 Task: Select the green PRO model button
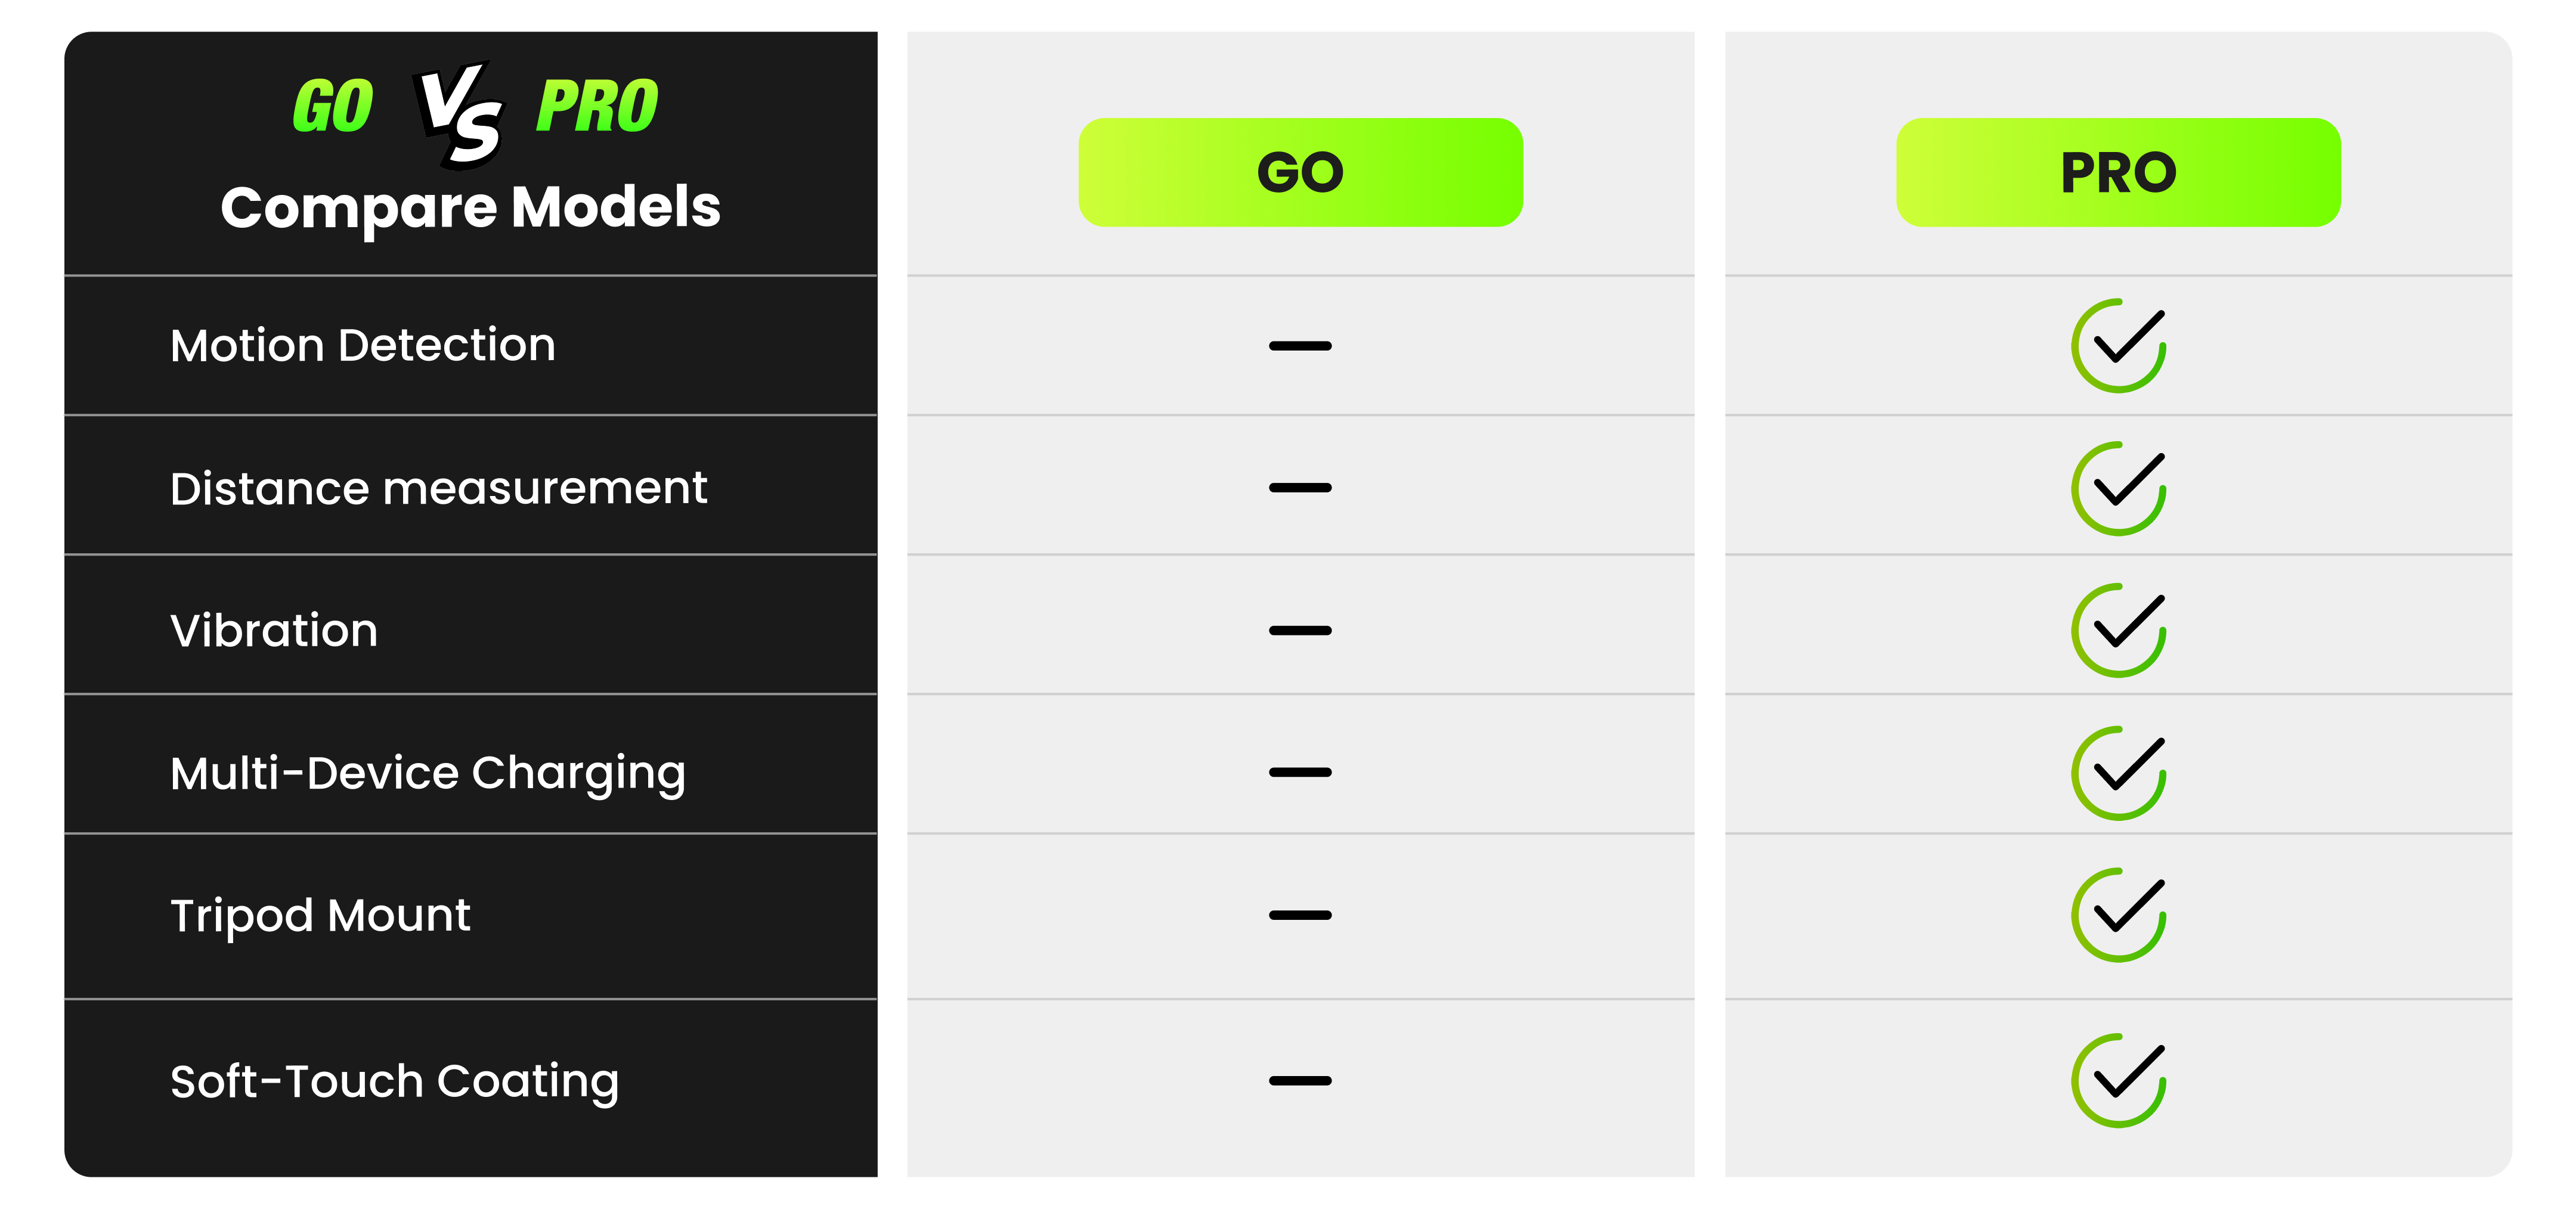click(2118, 172)
